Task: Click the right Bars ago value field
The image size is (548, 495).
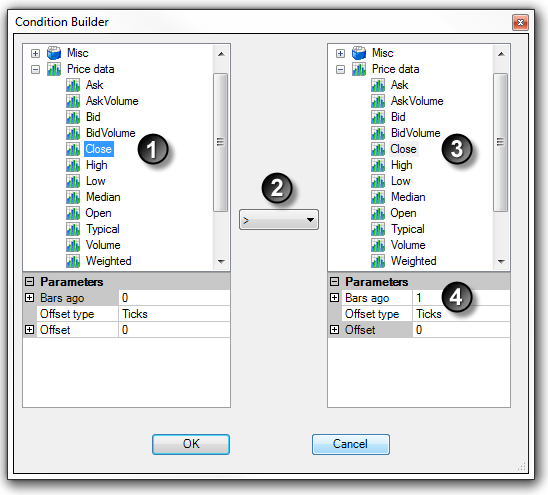Action: 461,298
